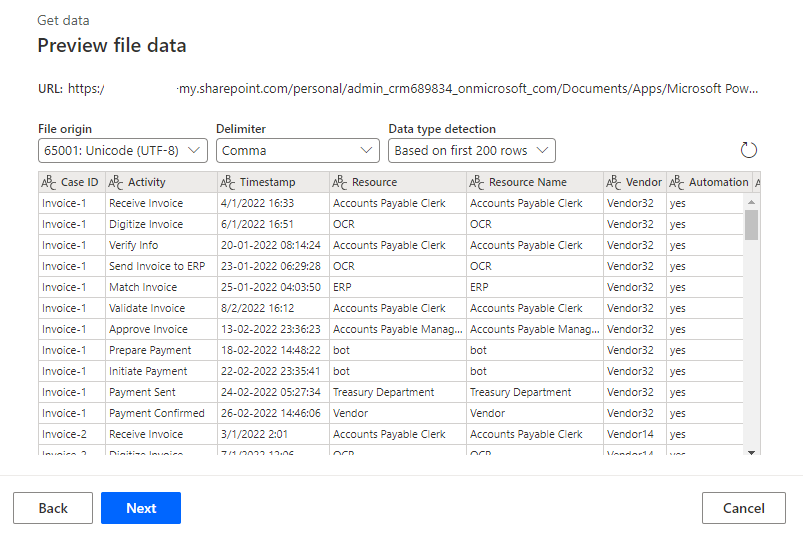Open the File origin dropdown
This screenshot has height=535, width=803.
123,151
